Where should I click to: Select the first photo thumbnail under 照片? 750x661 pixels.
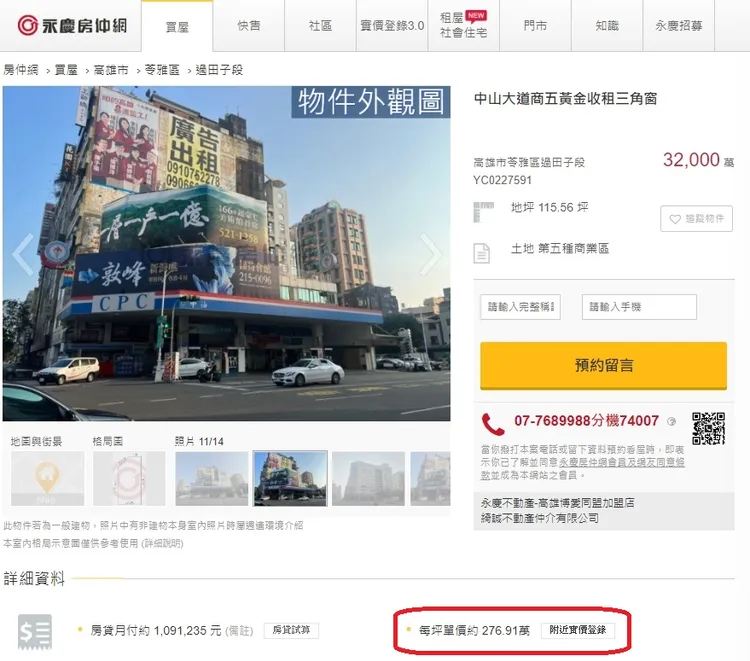(x=212, y=478)
